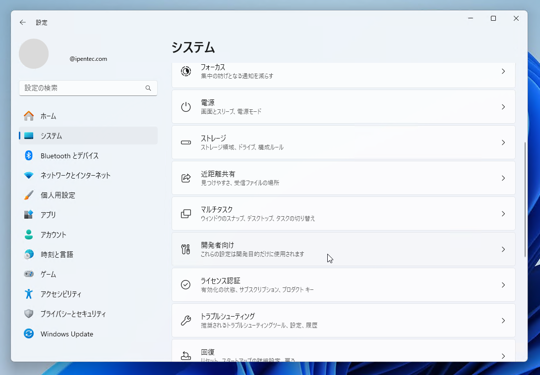This screenshot has height=375, width=540.
Task: Open the トラブルシューティング settings title
Action: point(228,316)
